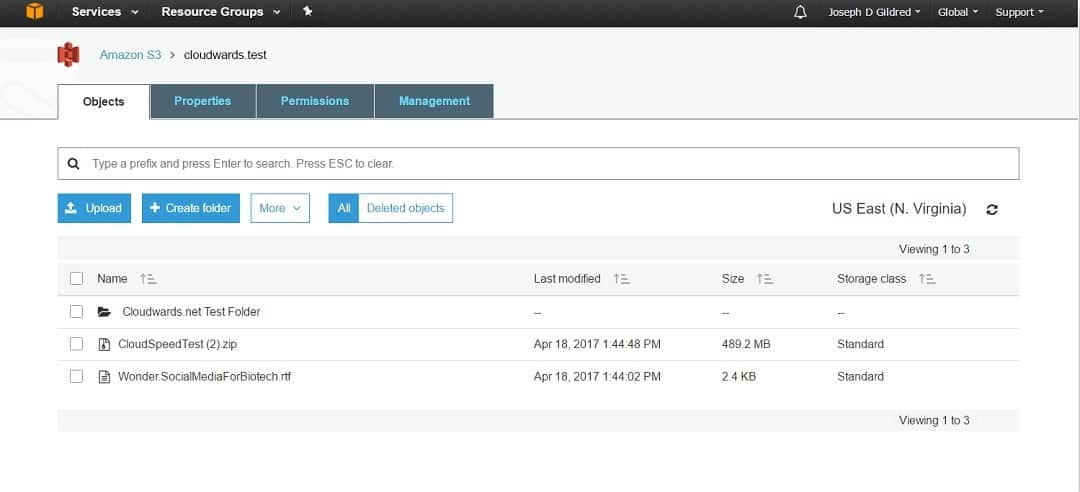This screenshot has width=1080, height=492.
Task: Sort by Last modified using its sort icon
Action: click(621, 279)
